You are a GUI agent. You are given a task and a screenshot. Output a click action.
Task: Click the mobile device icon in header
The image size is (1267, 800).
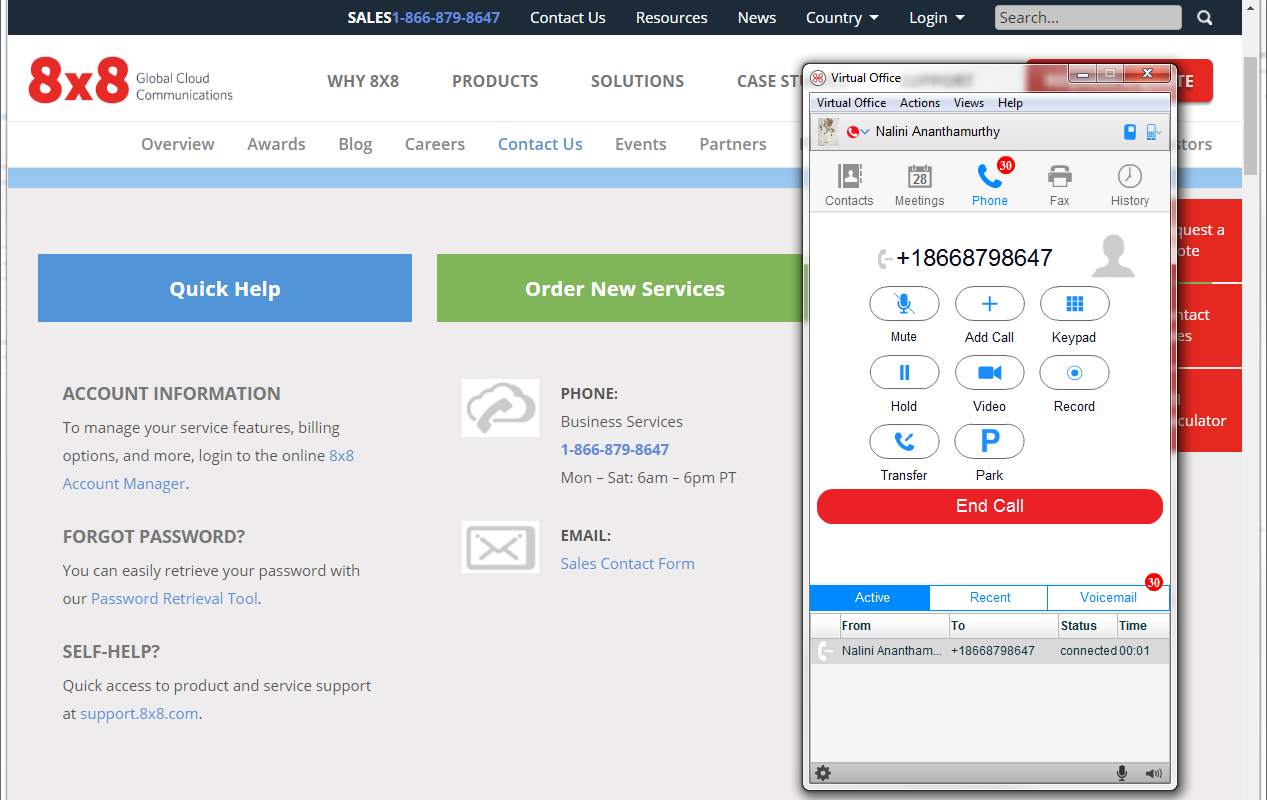(1153, 131)
